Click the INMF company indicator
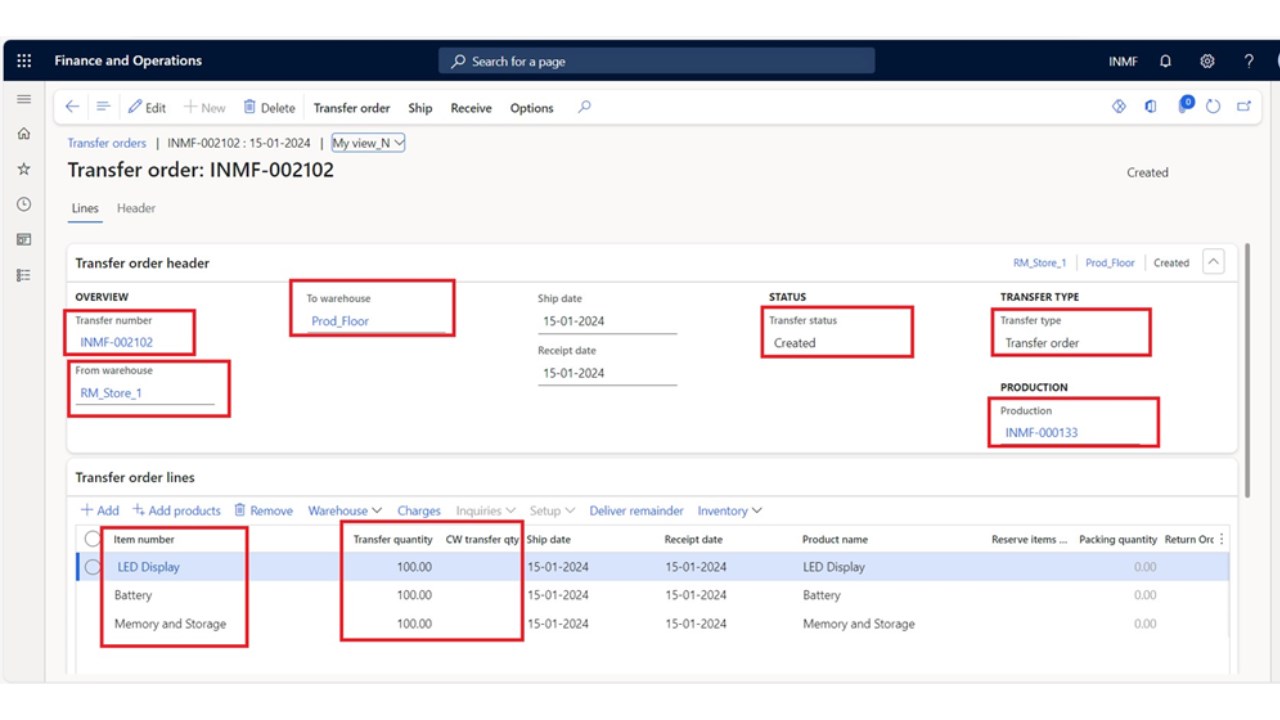The height and width of the screenshot is (720, 1280). coord(1123,61)
